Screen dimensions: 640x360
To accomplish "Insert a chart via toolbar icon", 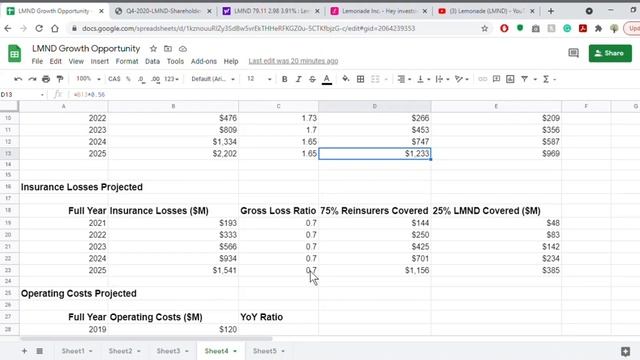I will click(510, 79).
